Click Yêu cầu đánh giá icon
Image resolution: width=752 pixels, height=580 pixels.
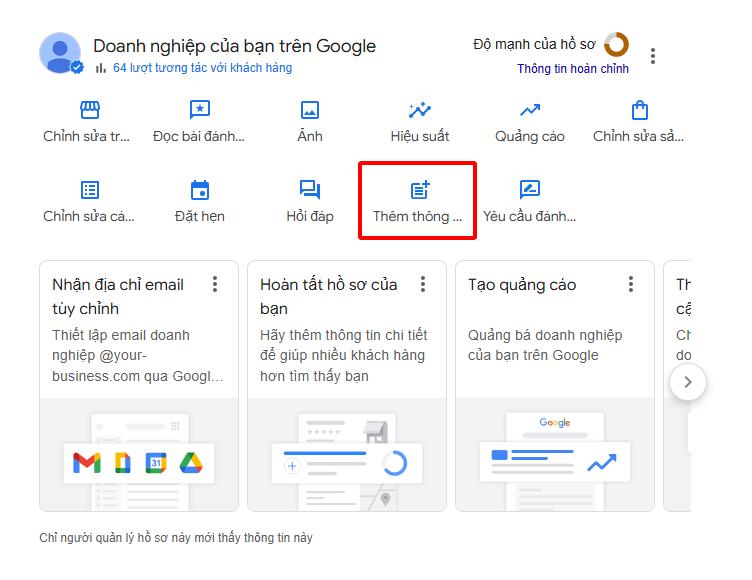click(x=530, y=190)
